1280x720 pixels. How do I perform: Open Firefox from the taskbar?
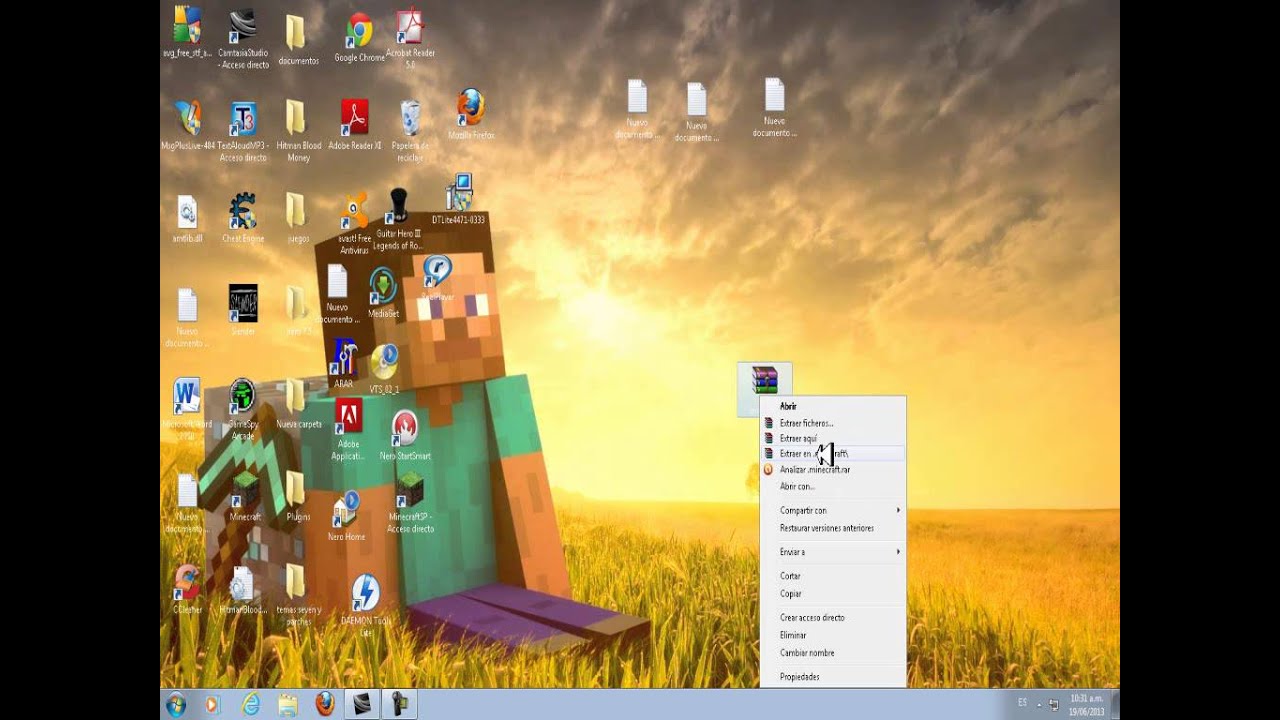coord(325,704)
